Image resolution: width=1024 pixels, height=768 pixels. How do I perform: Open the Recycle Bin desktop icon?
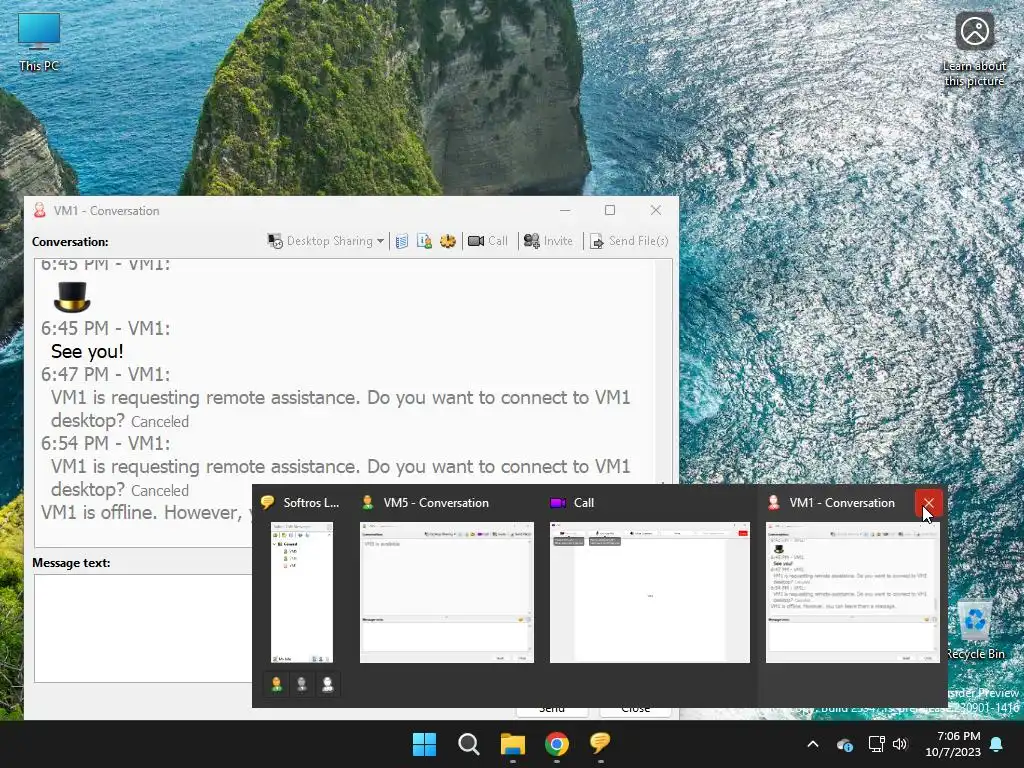[x=975, y=630]
